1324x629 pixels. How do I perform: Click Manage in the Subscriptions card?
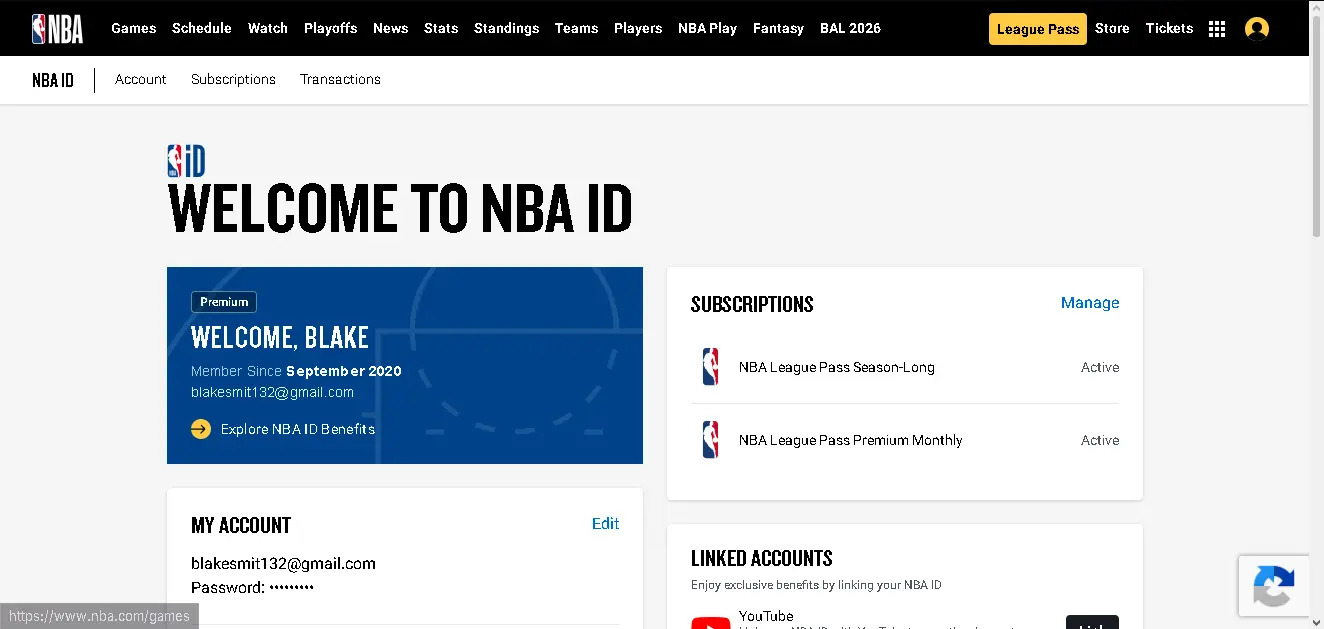point(1090,303)
